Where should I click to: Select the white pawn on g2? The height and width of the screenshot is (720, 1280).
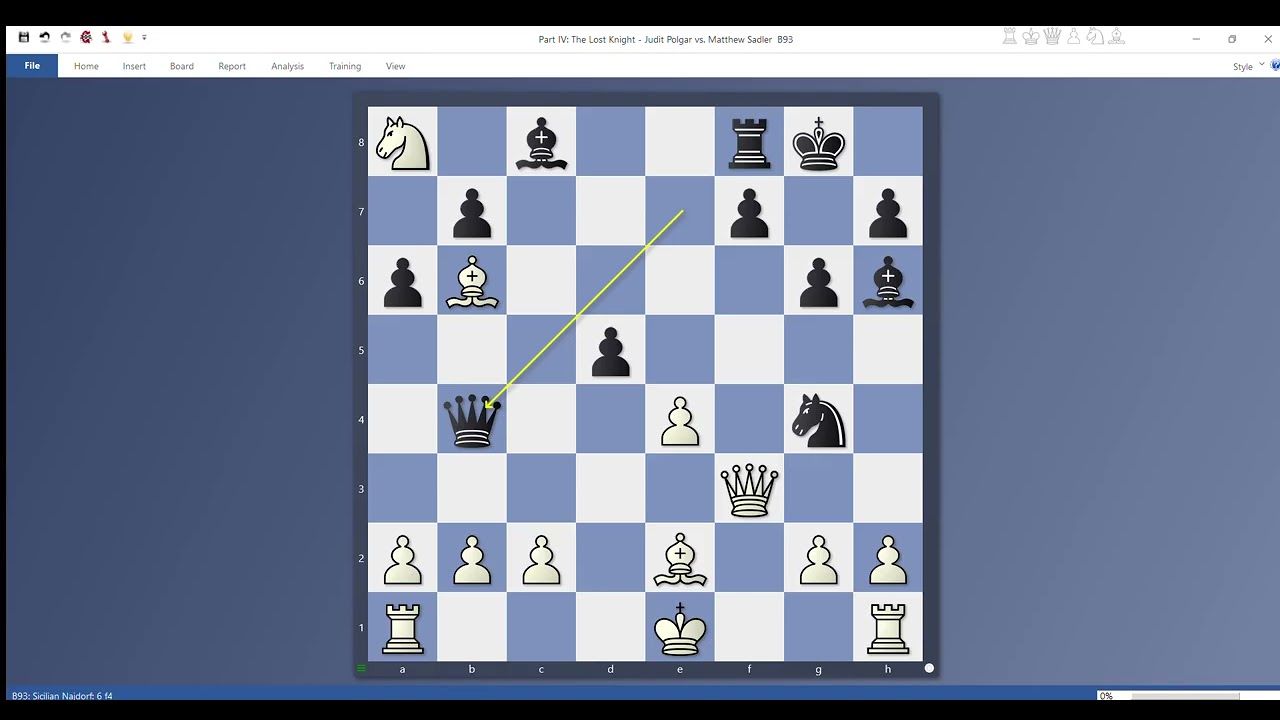pyautogui.click(x=819, y=558)
